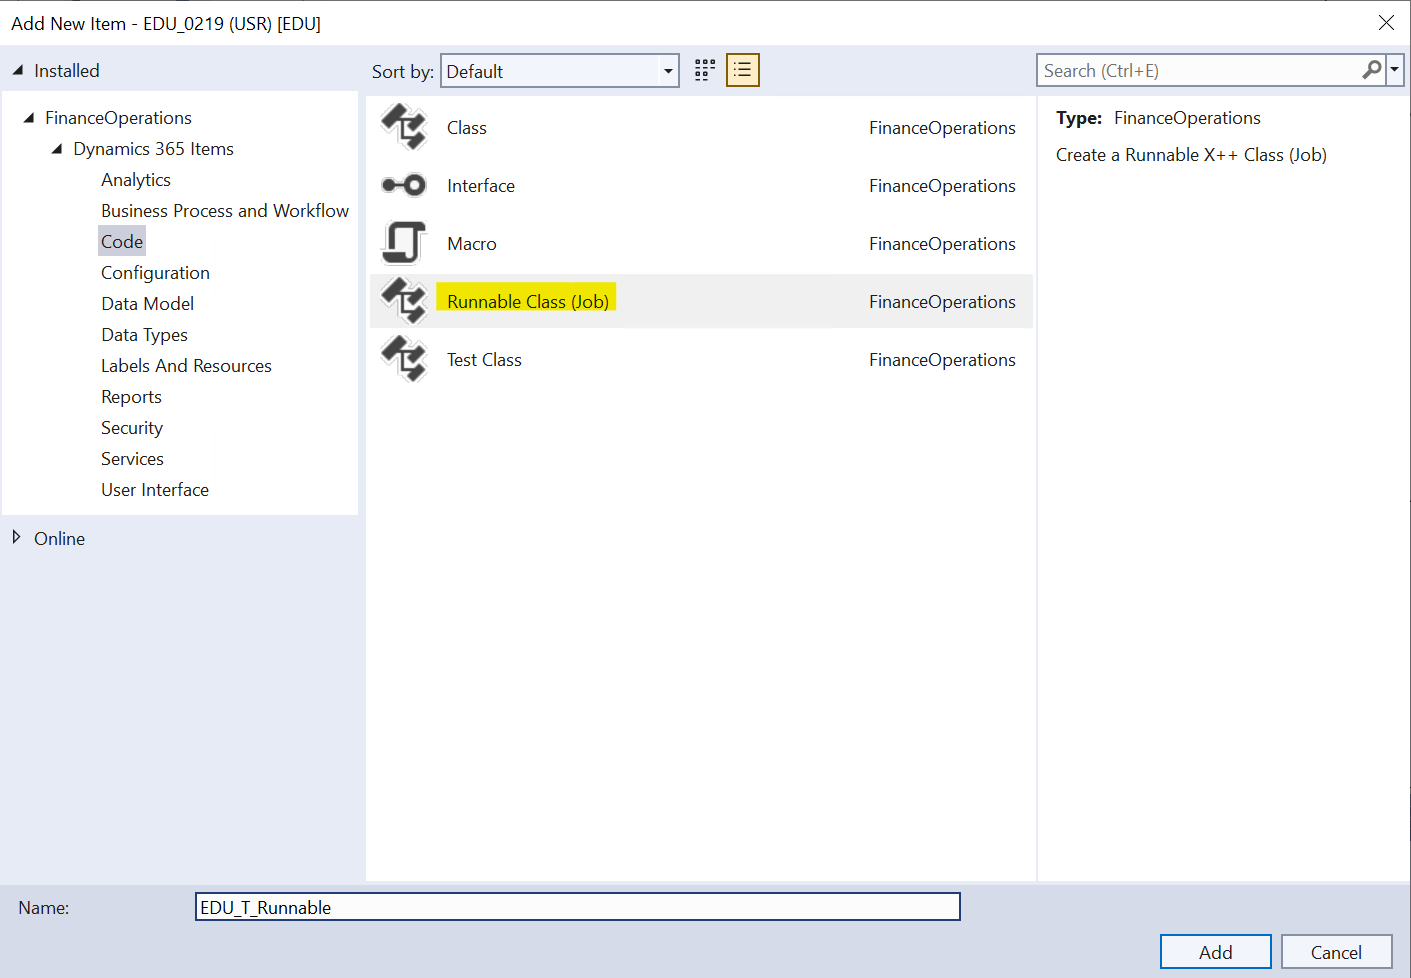Select Services category
This screenshot has width=1411, height=978.
tap(132, 459)
